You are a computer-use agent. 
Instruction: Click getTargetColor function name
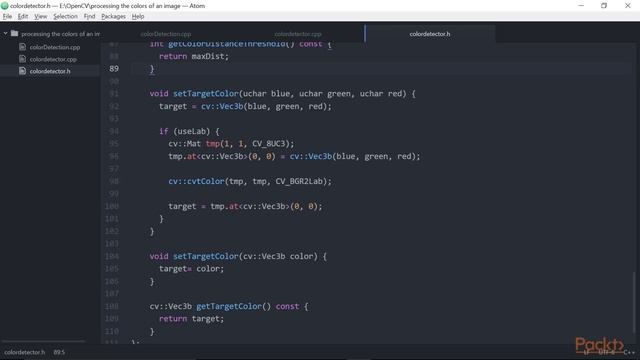pyautogui.click(x=229, y=307)
